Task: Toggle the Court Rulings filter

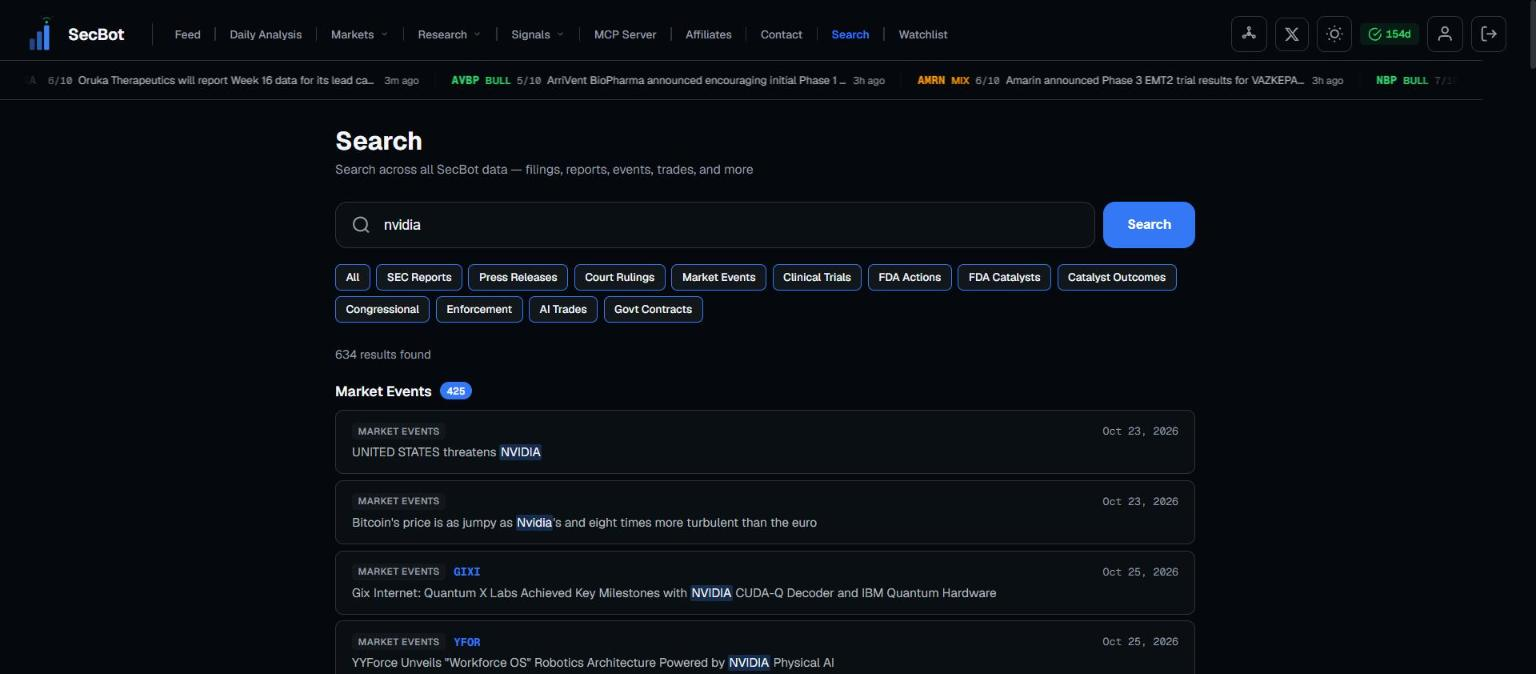Action: pos(620,277)
